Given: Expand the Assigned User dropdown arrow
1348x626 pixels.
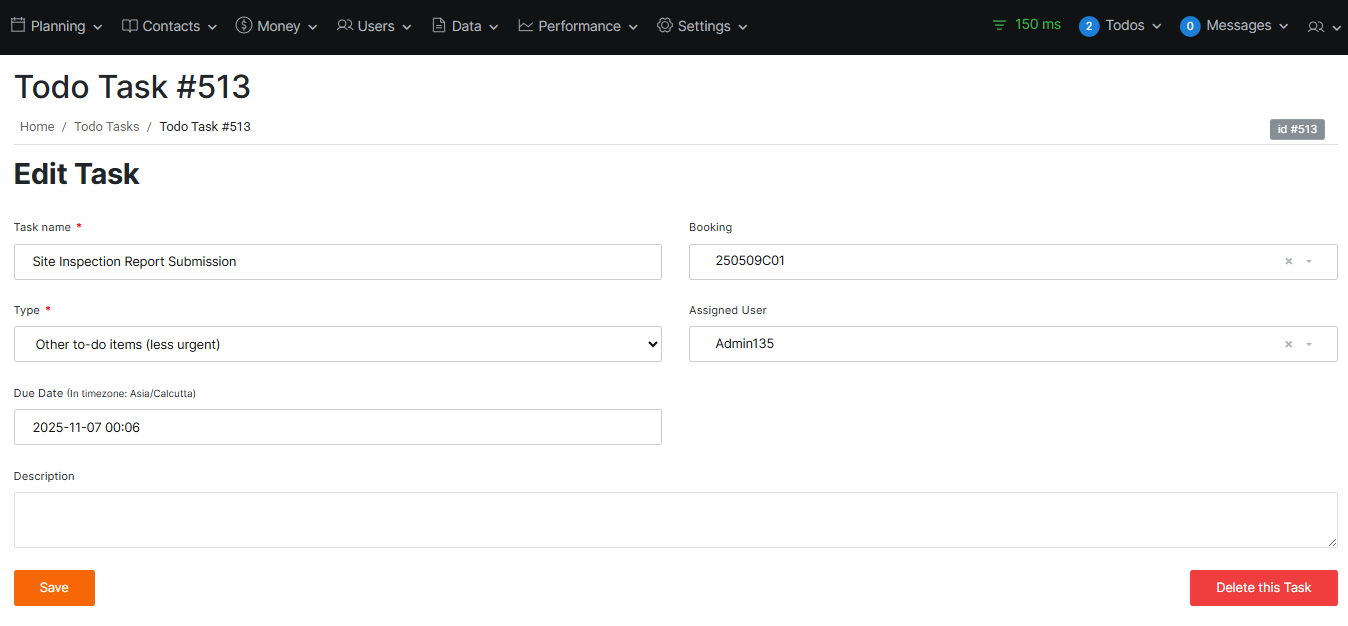Looking at the screenshot, I should tap(1309, 344).
